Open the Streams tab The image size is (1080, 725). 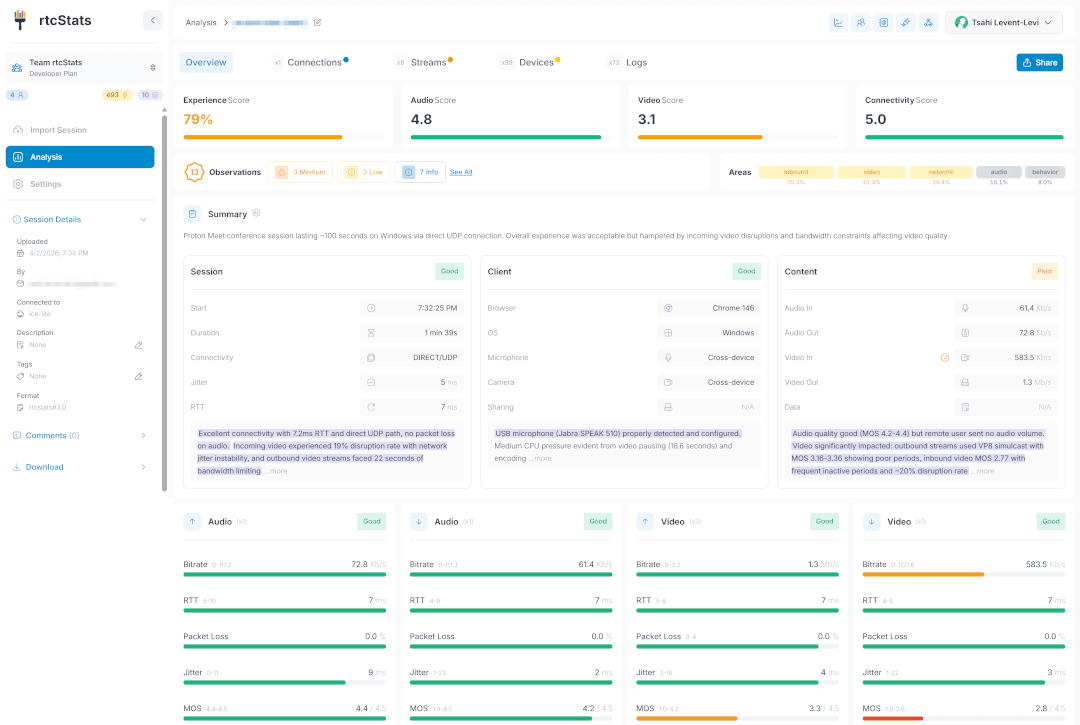tap(428, 62)
